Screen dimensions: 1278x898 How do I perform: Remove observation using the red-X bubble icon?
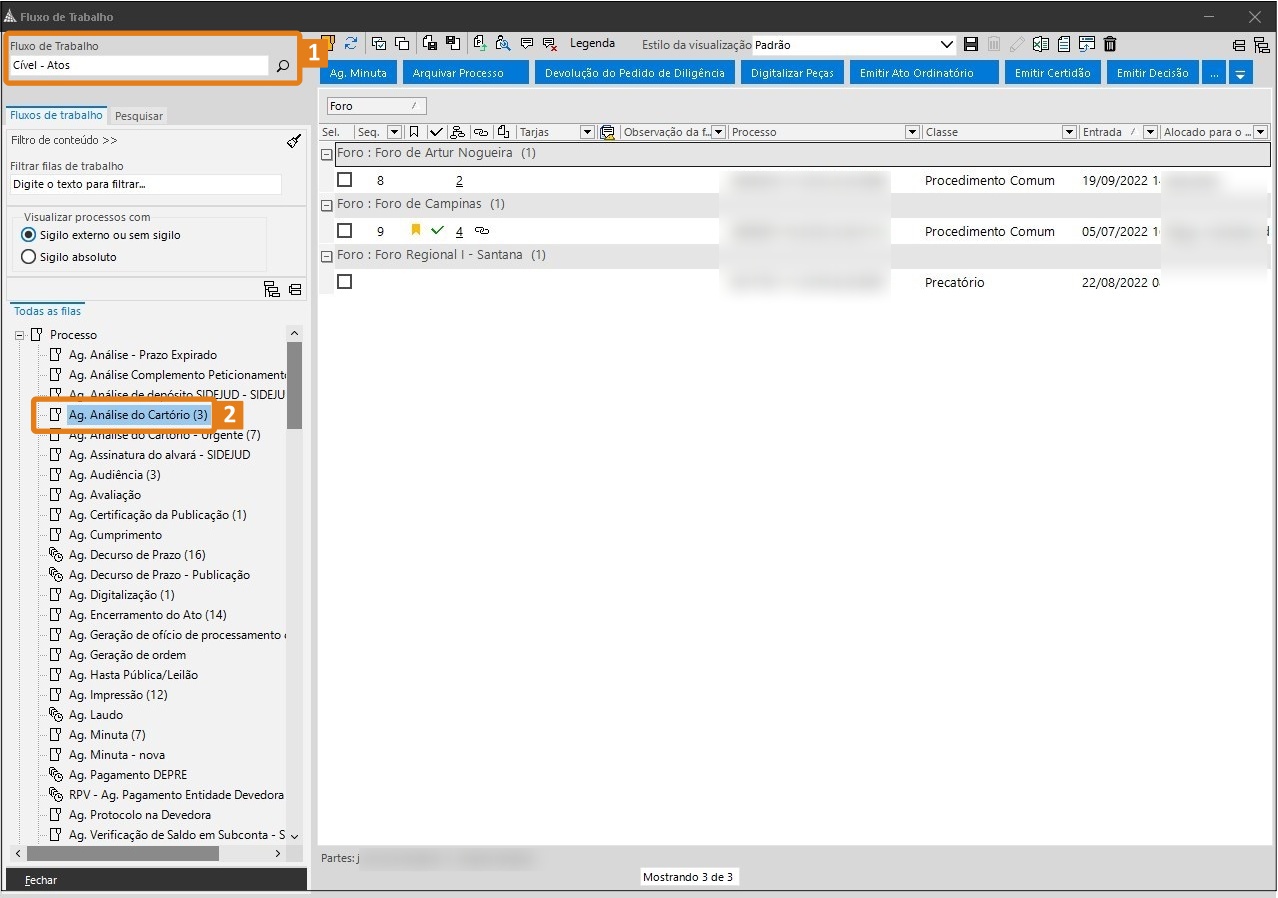click(550, 44)
